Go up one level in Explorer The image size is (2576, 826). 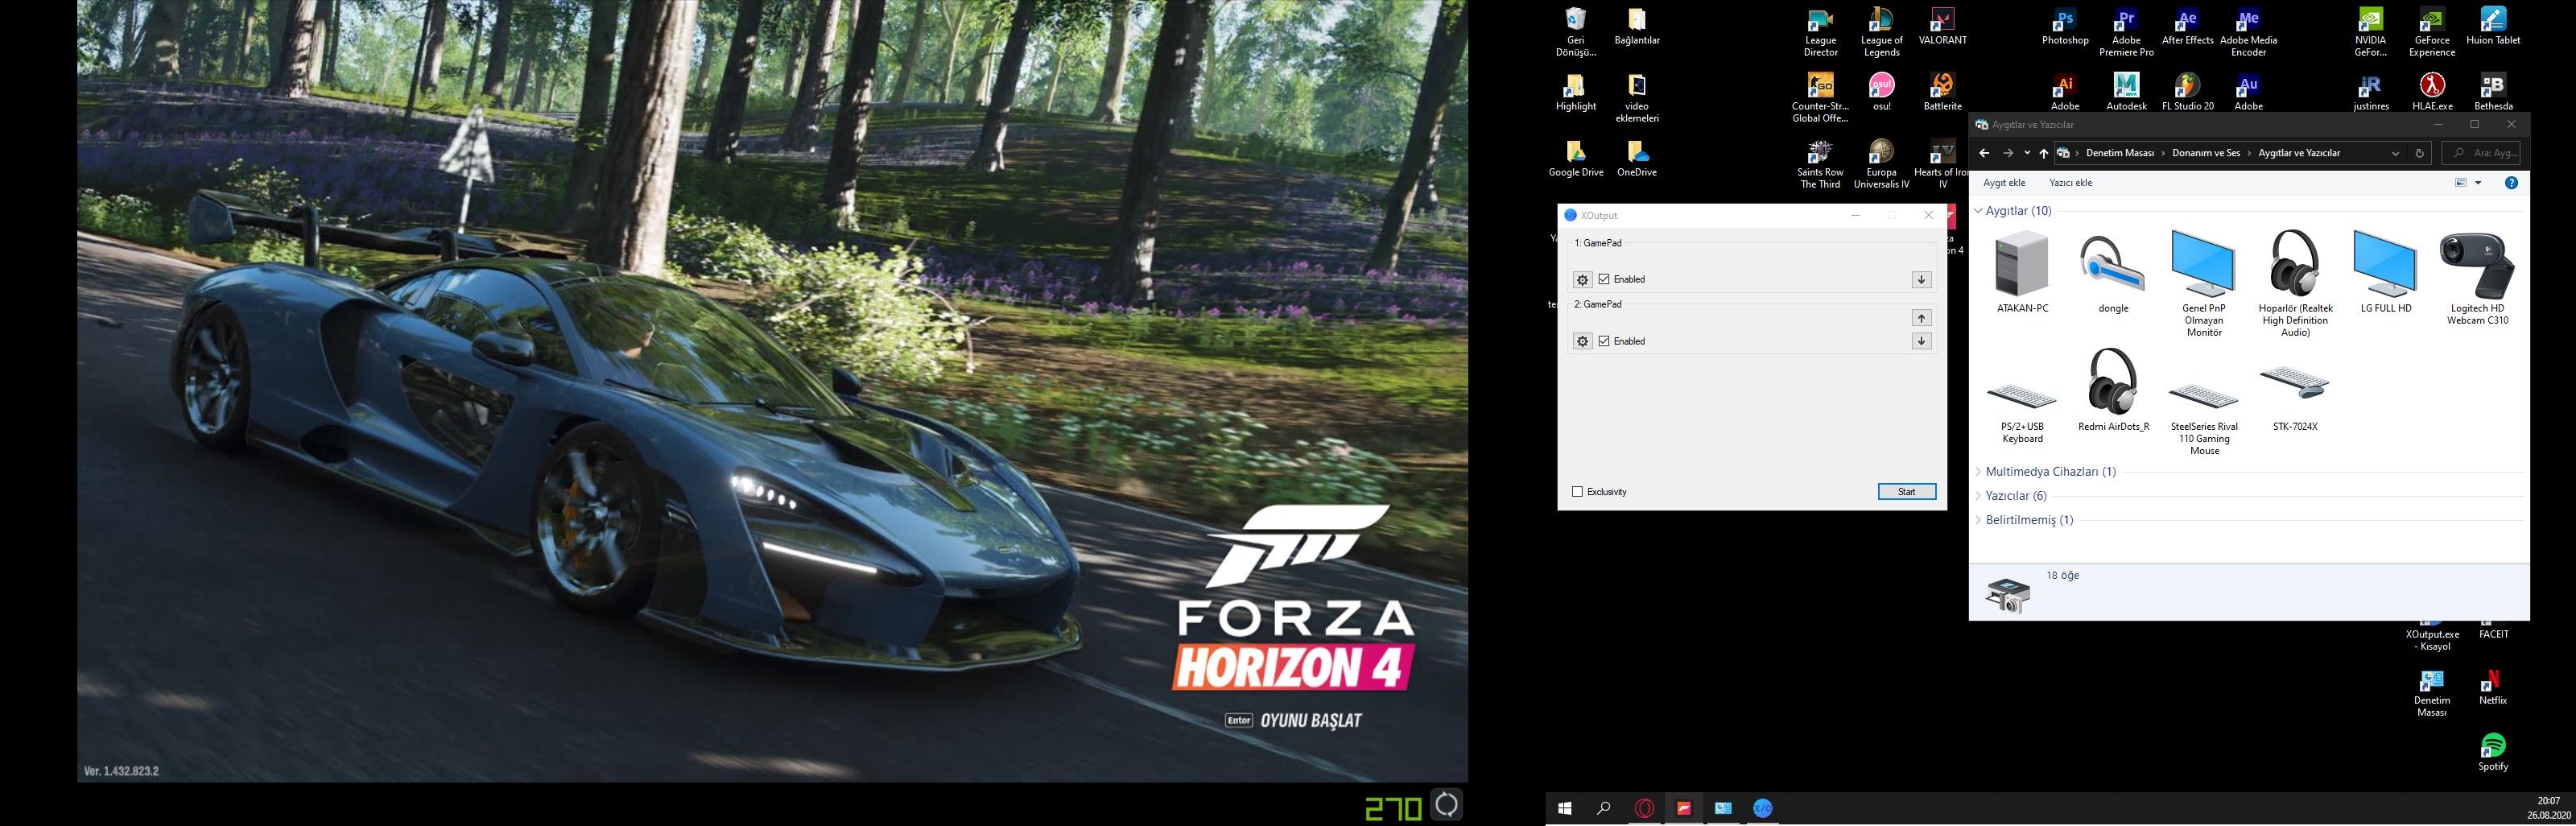pyautogui.click(x=2043, y=153)
